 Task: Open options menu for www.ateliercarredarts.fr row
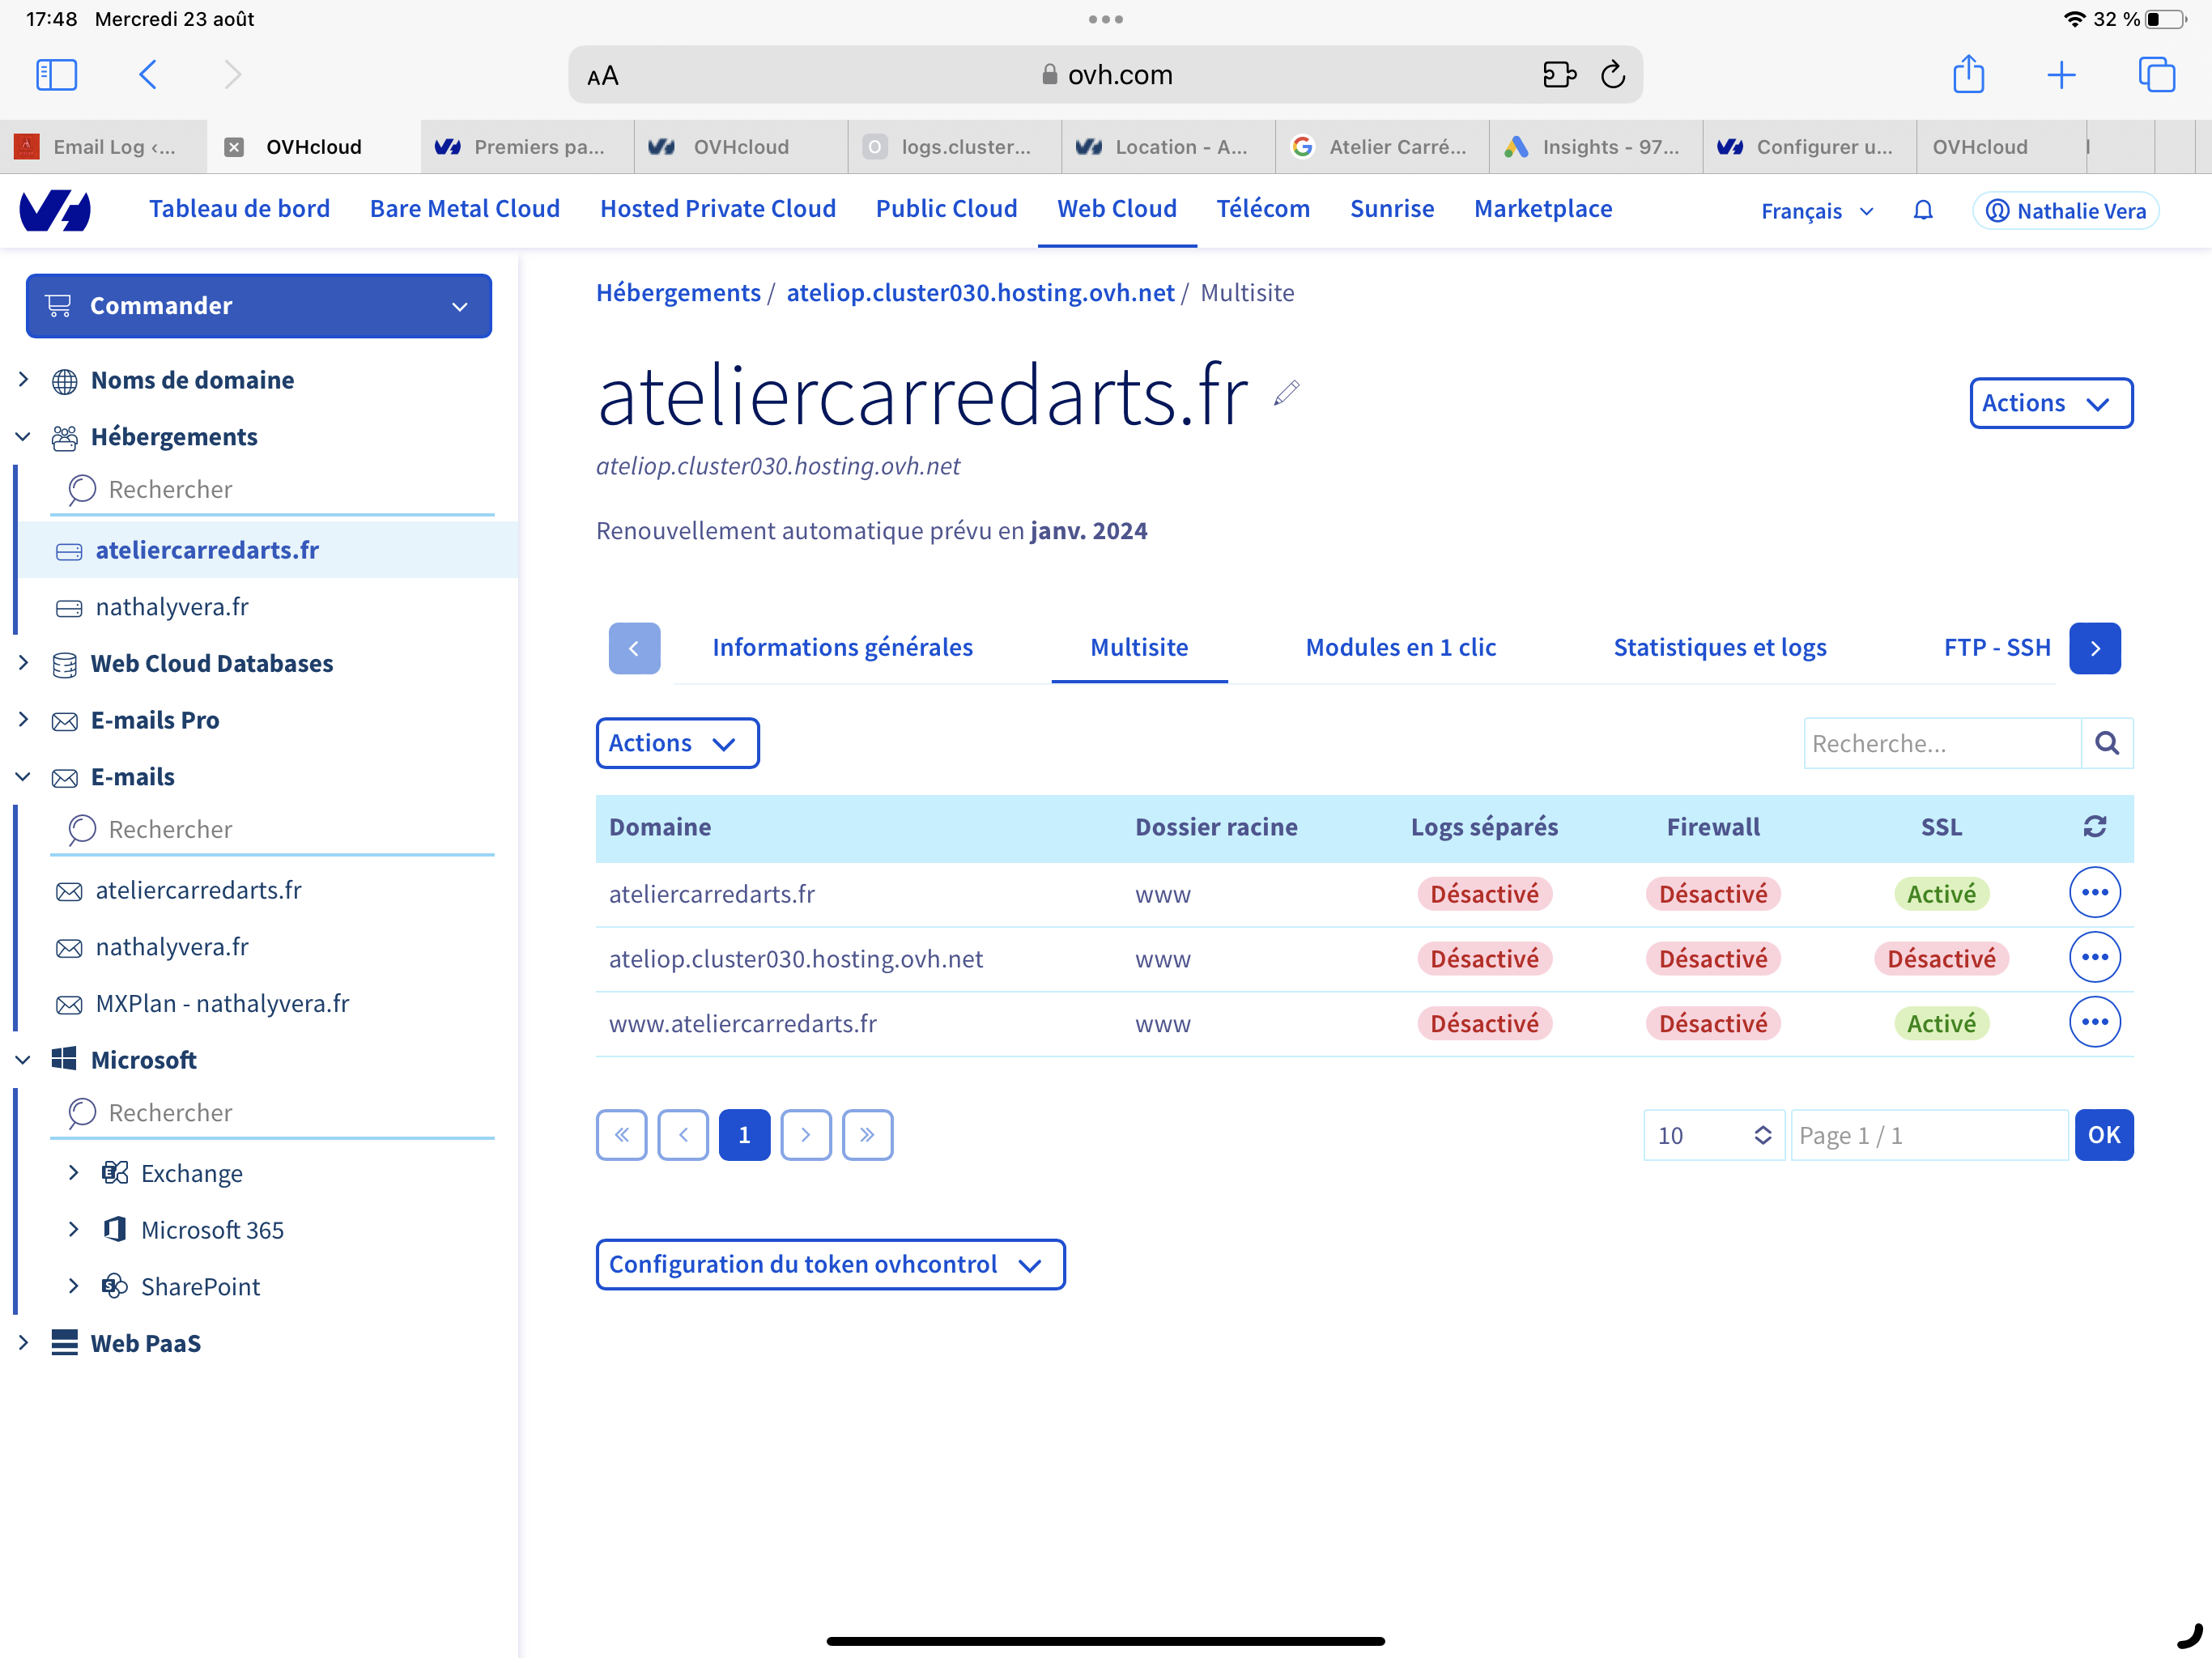pos(2094,1022)
